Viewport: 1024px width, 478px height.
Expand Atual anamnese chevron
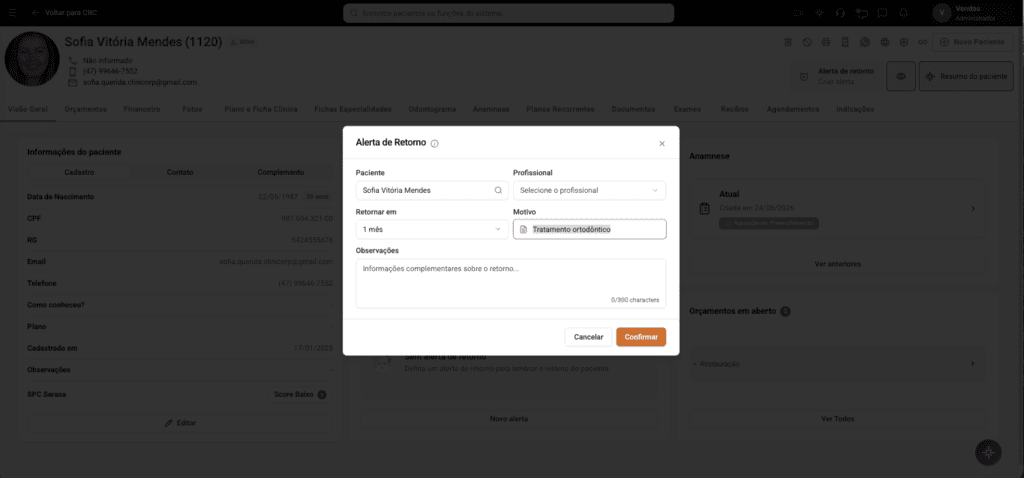coord(973,209)
